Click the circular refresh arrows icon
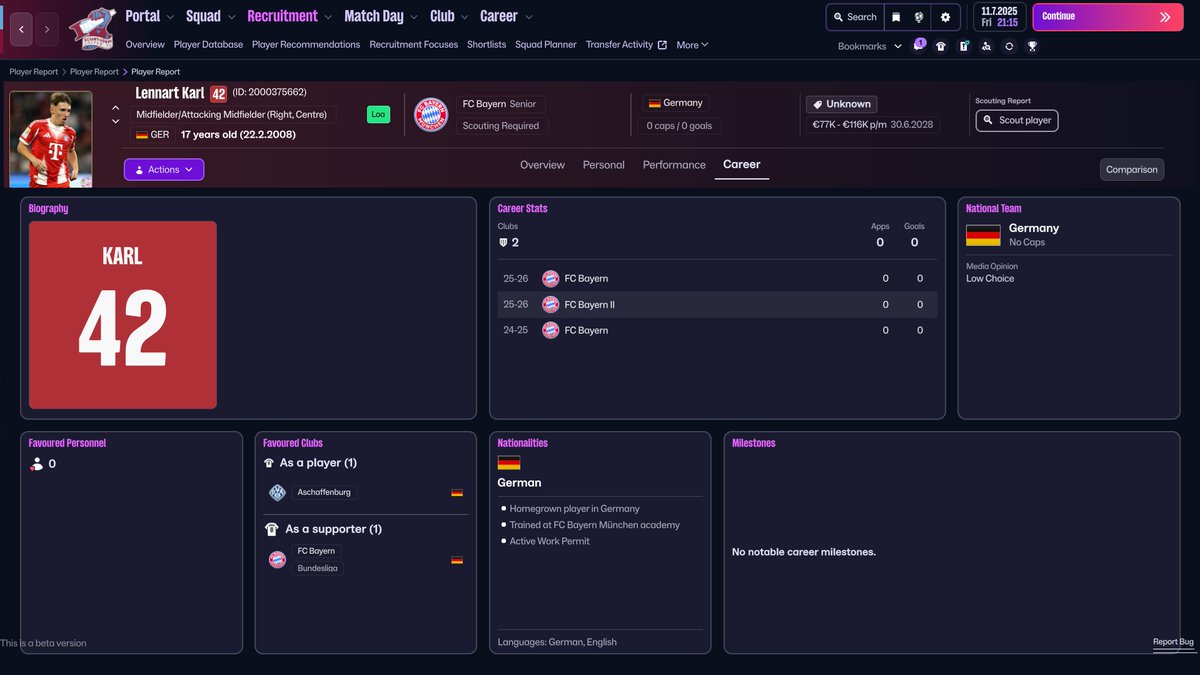 [x=1009, y=46]
